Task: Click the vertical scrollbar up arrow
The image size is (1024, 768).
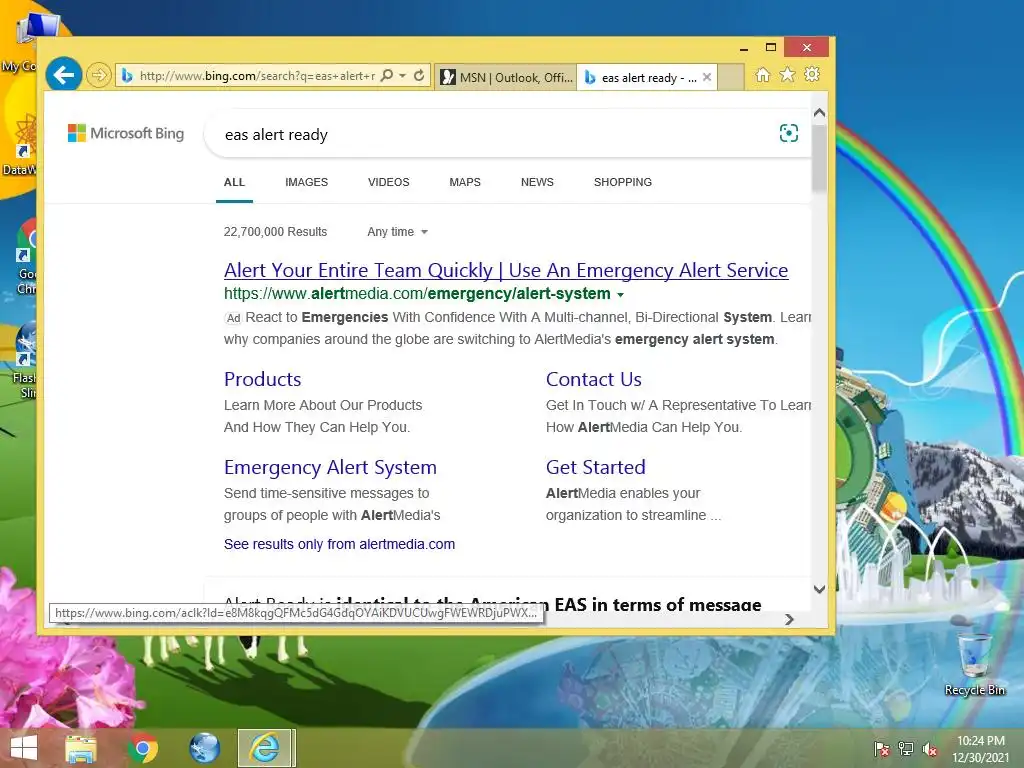Action: coord(820,112)
